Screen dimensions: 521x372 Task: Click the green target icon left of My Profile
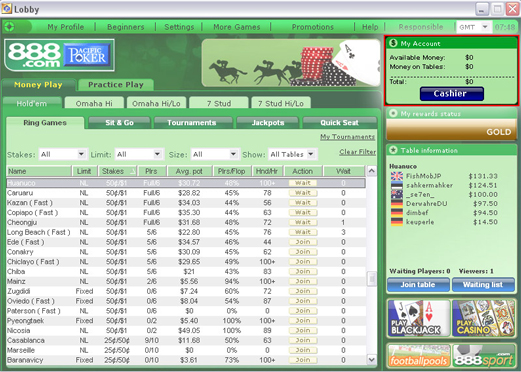tap(9, 27)
